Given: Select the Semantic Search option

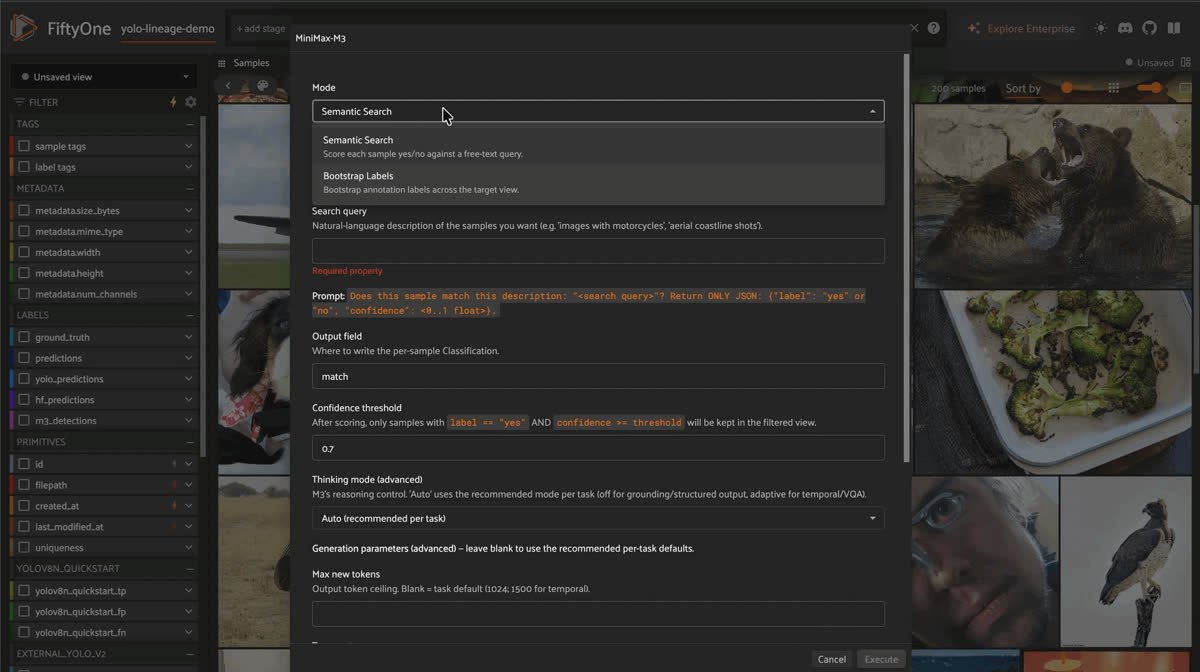Looking at the screenshot, I should (x=598, y=147).
